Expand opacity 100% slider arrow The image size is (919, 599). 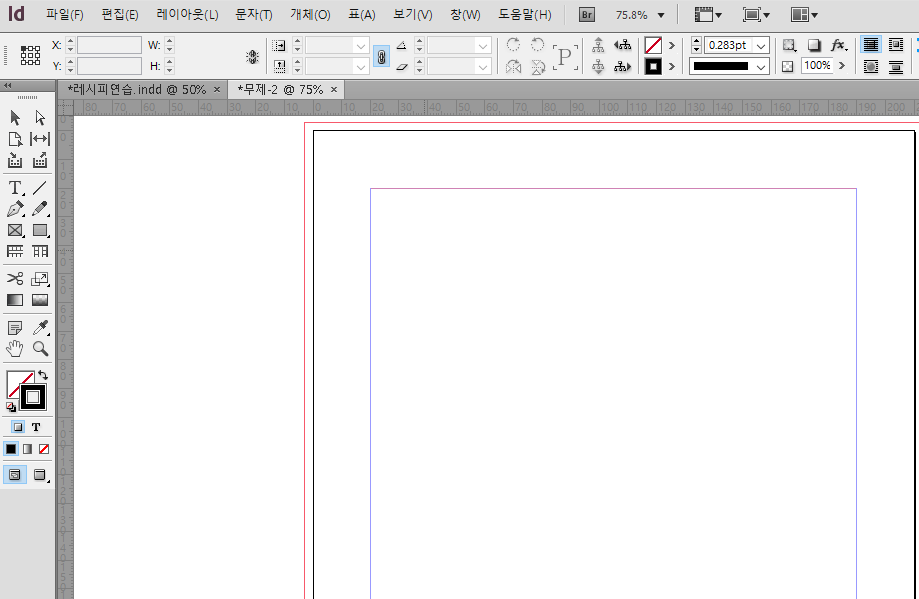click(x=842, y=66)
